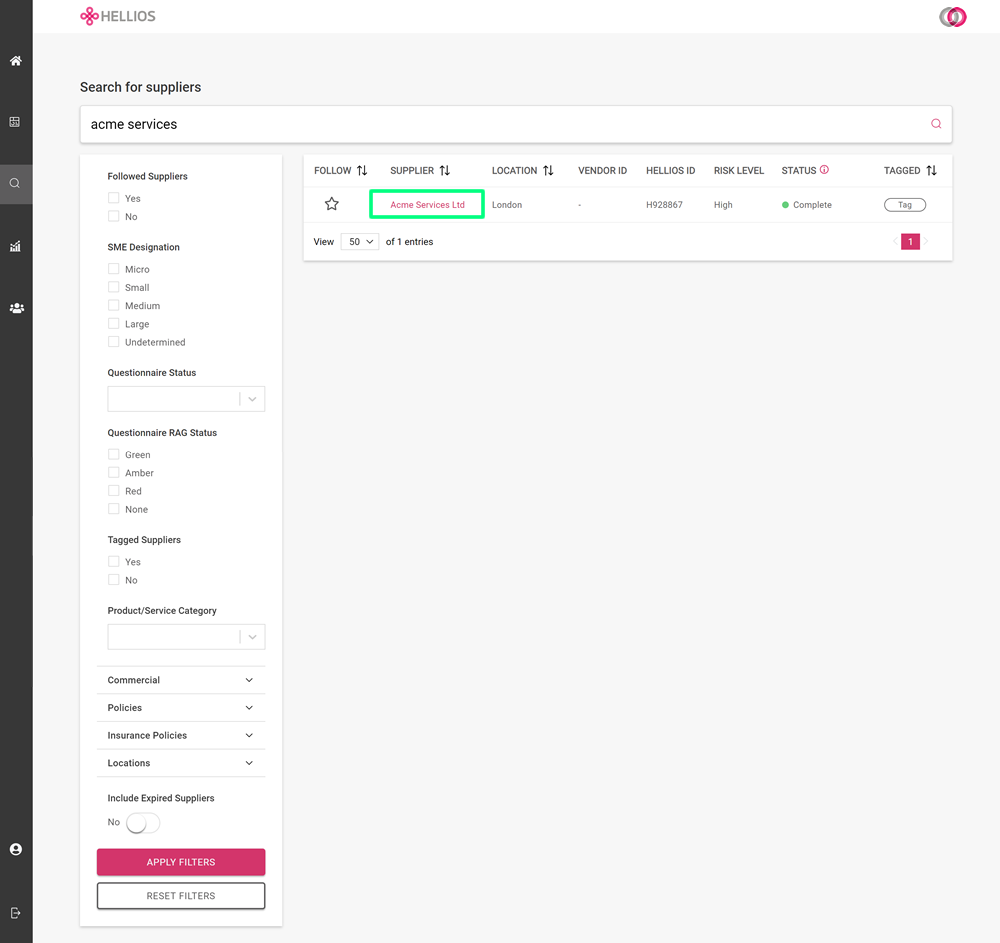Click the APPLY FILTERS button

180,861
